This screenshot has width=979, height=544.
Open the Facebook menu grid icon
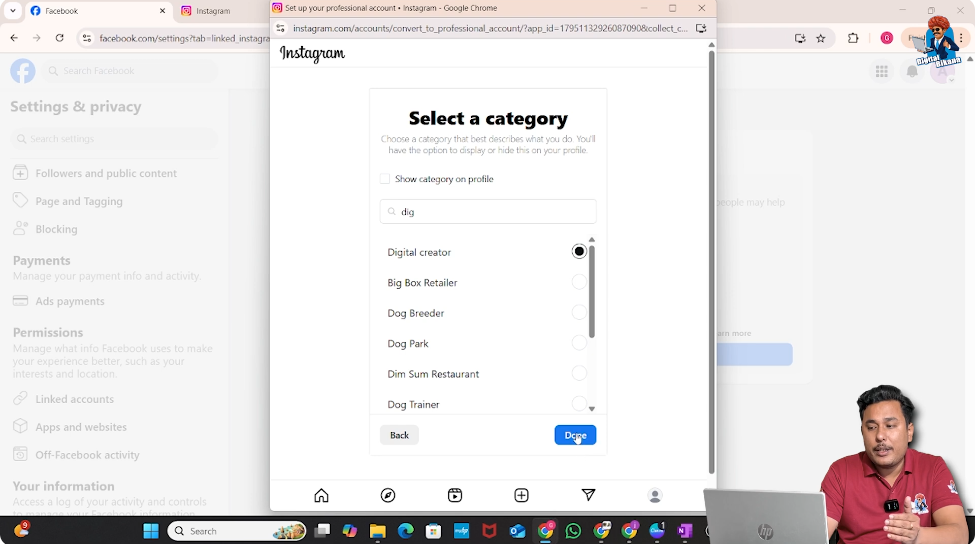(x=882, y=71)
